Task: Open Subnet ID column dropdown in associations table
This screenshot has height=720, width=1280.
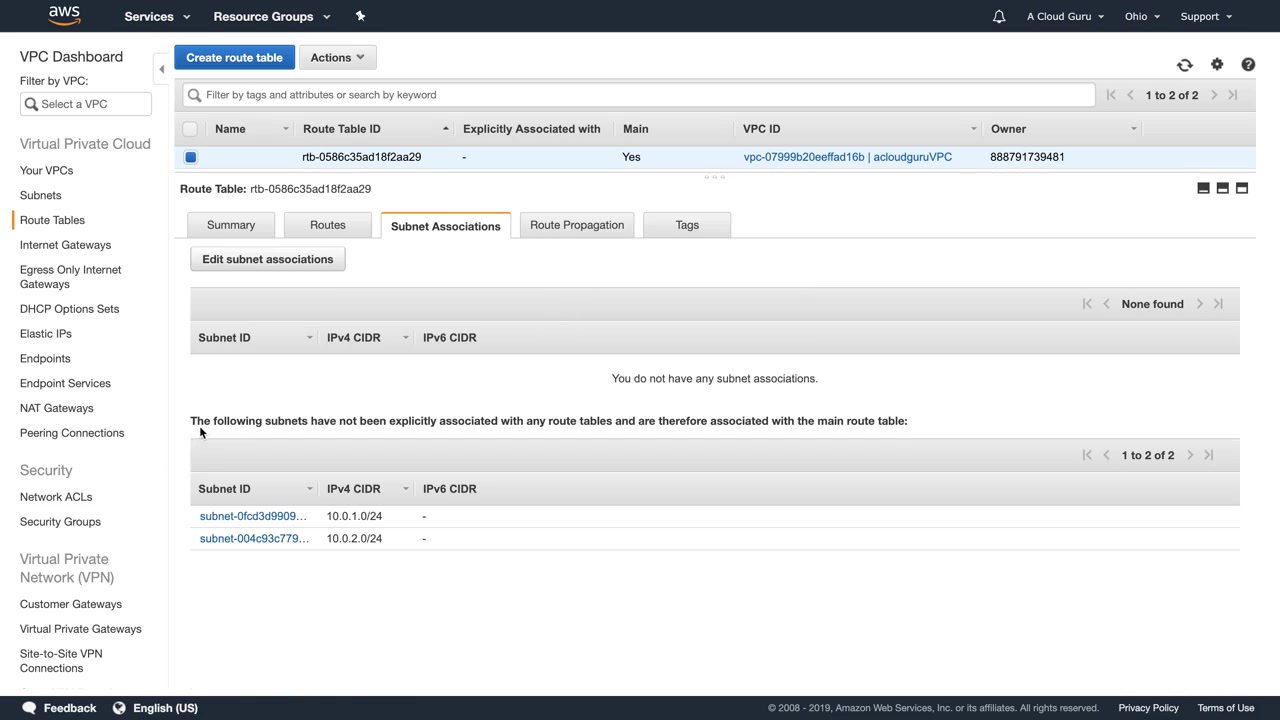Action: (309, 338)
